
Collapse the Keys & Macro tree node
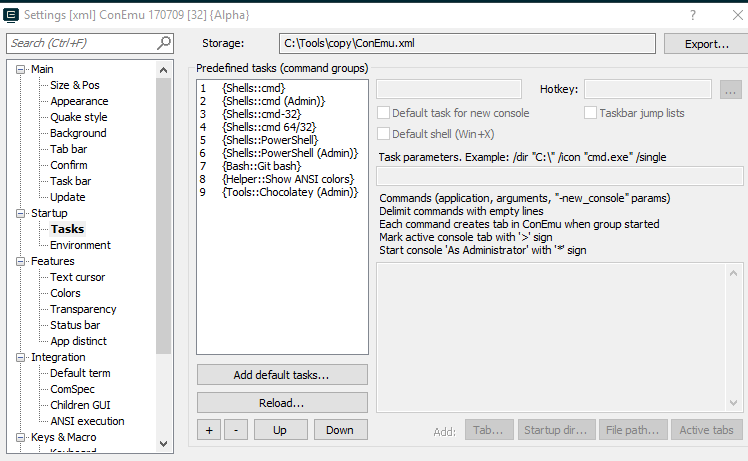20,437
